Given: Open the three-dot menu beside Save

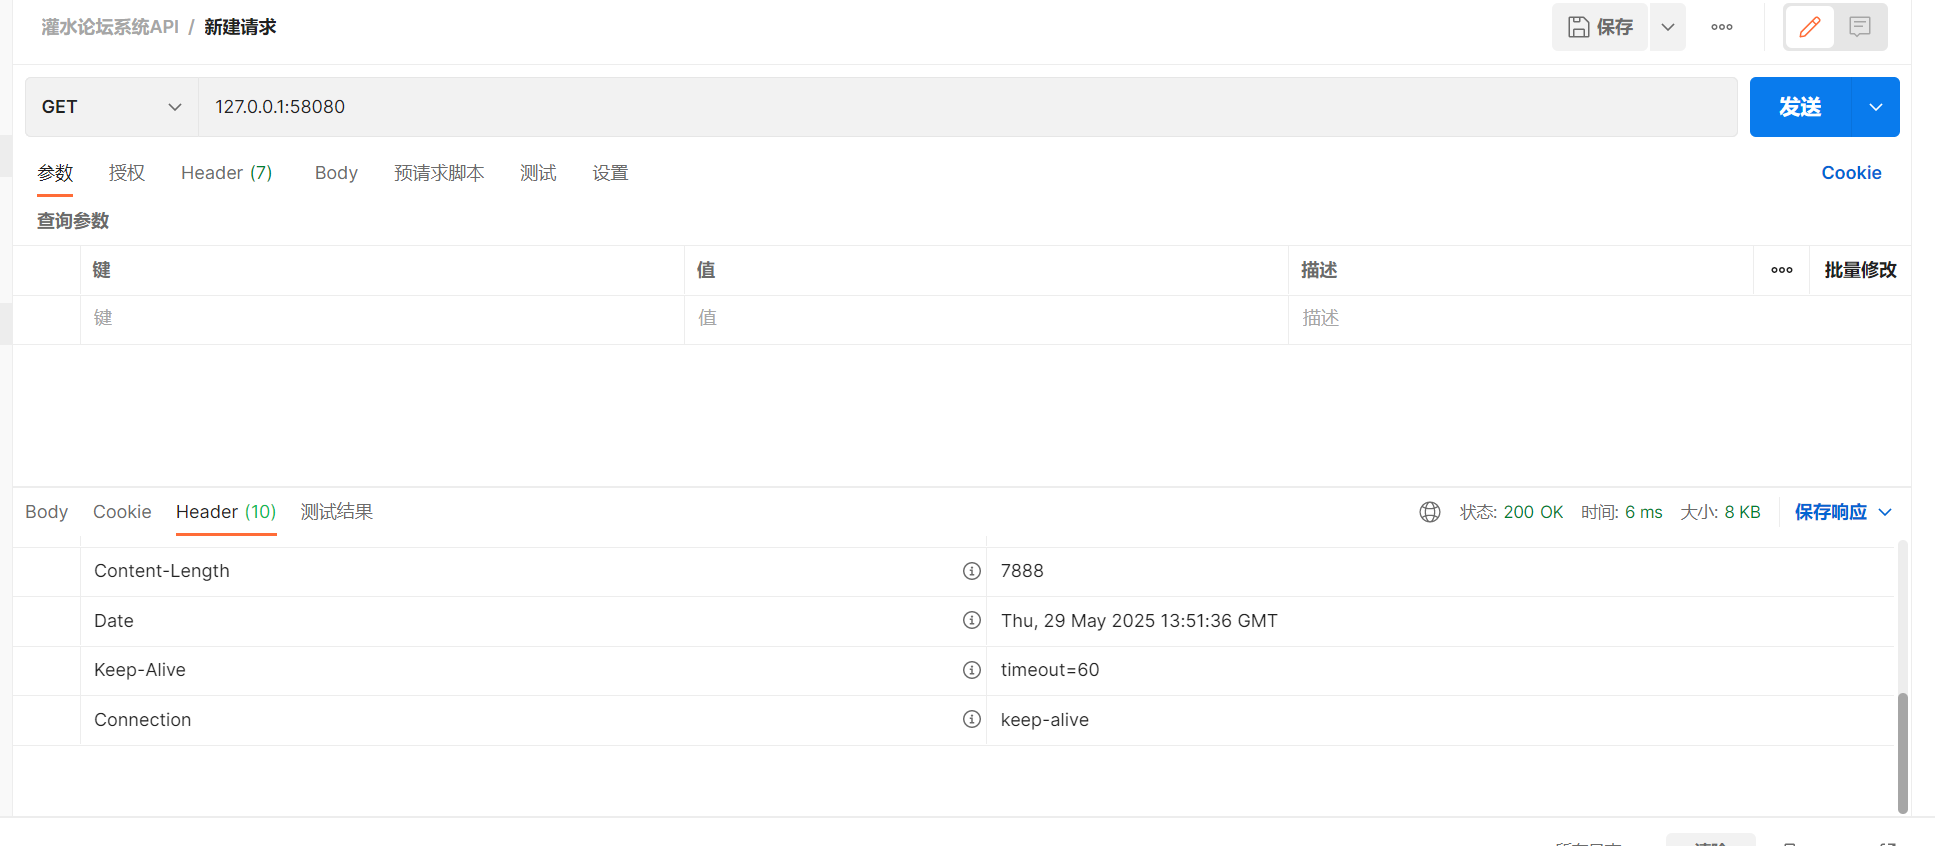Looking at the screenshot, I should click(1722, 27).
